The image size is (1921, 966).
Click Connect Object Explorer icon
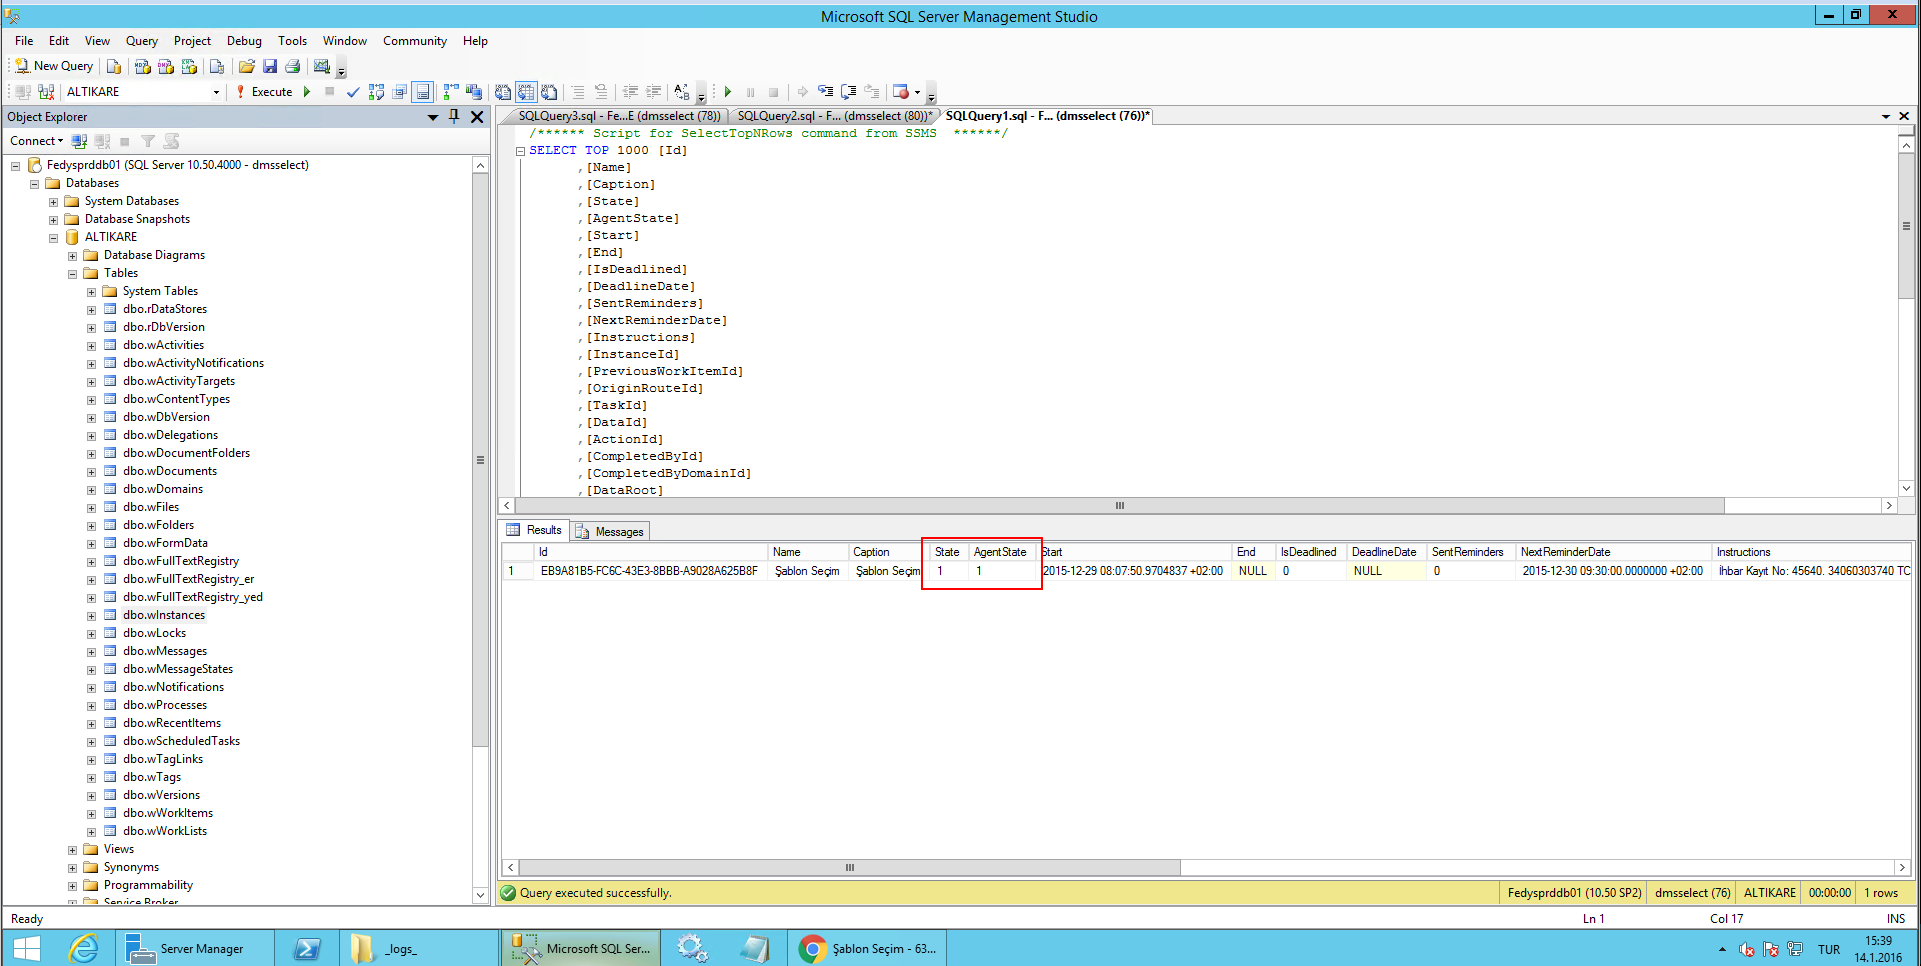(x=80, y=141)
